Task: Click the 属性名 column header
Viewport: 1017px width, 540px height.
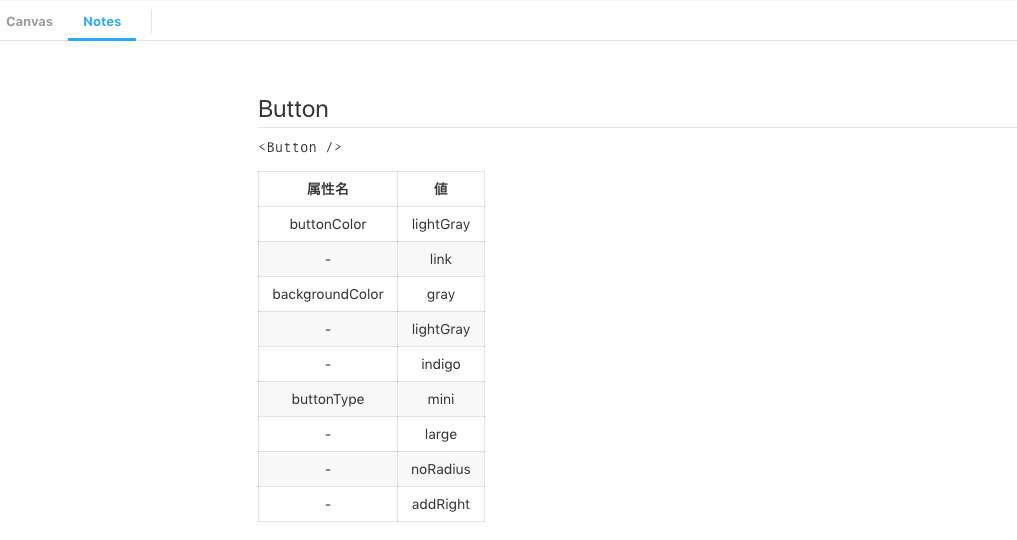Action: [x=328, y=189]
